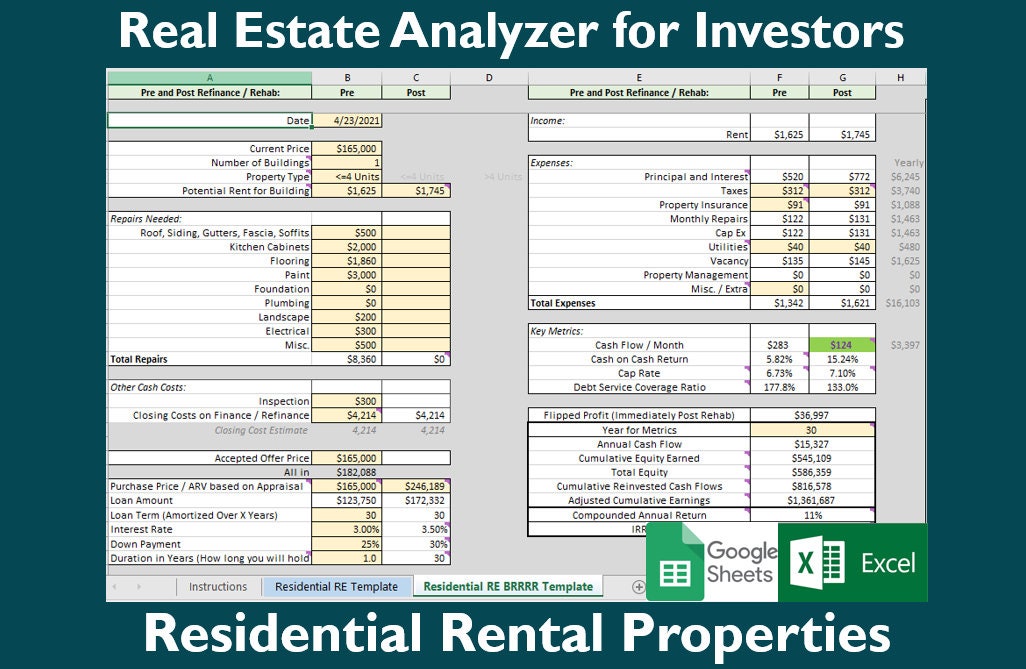Click Cumulative Equity Earned $545,109

(x=813, y=458)
